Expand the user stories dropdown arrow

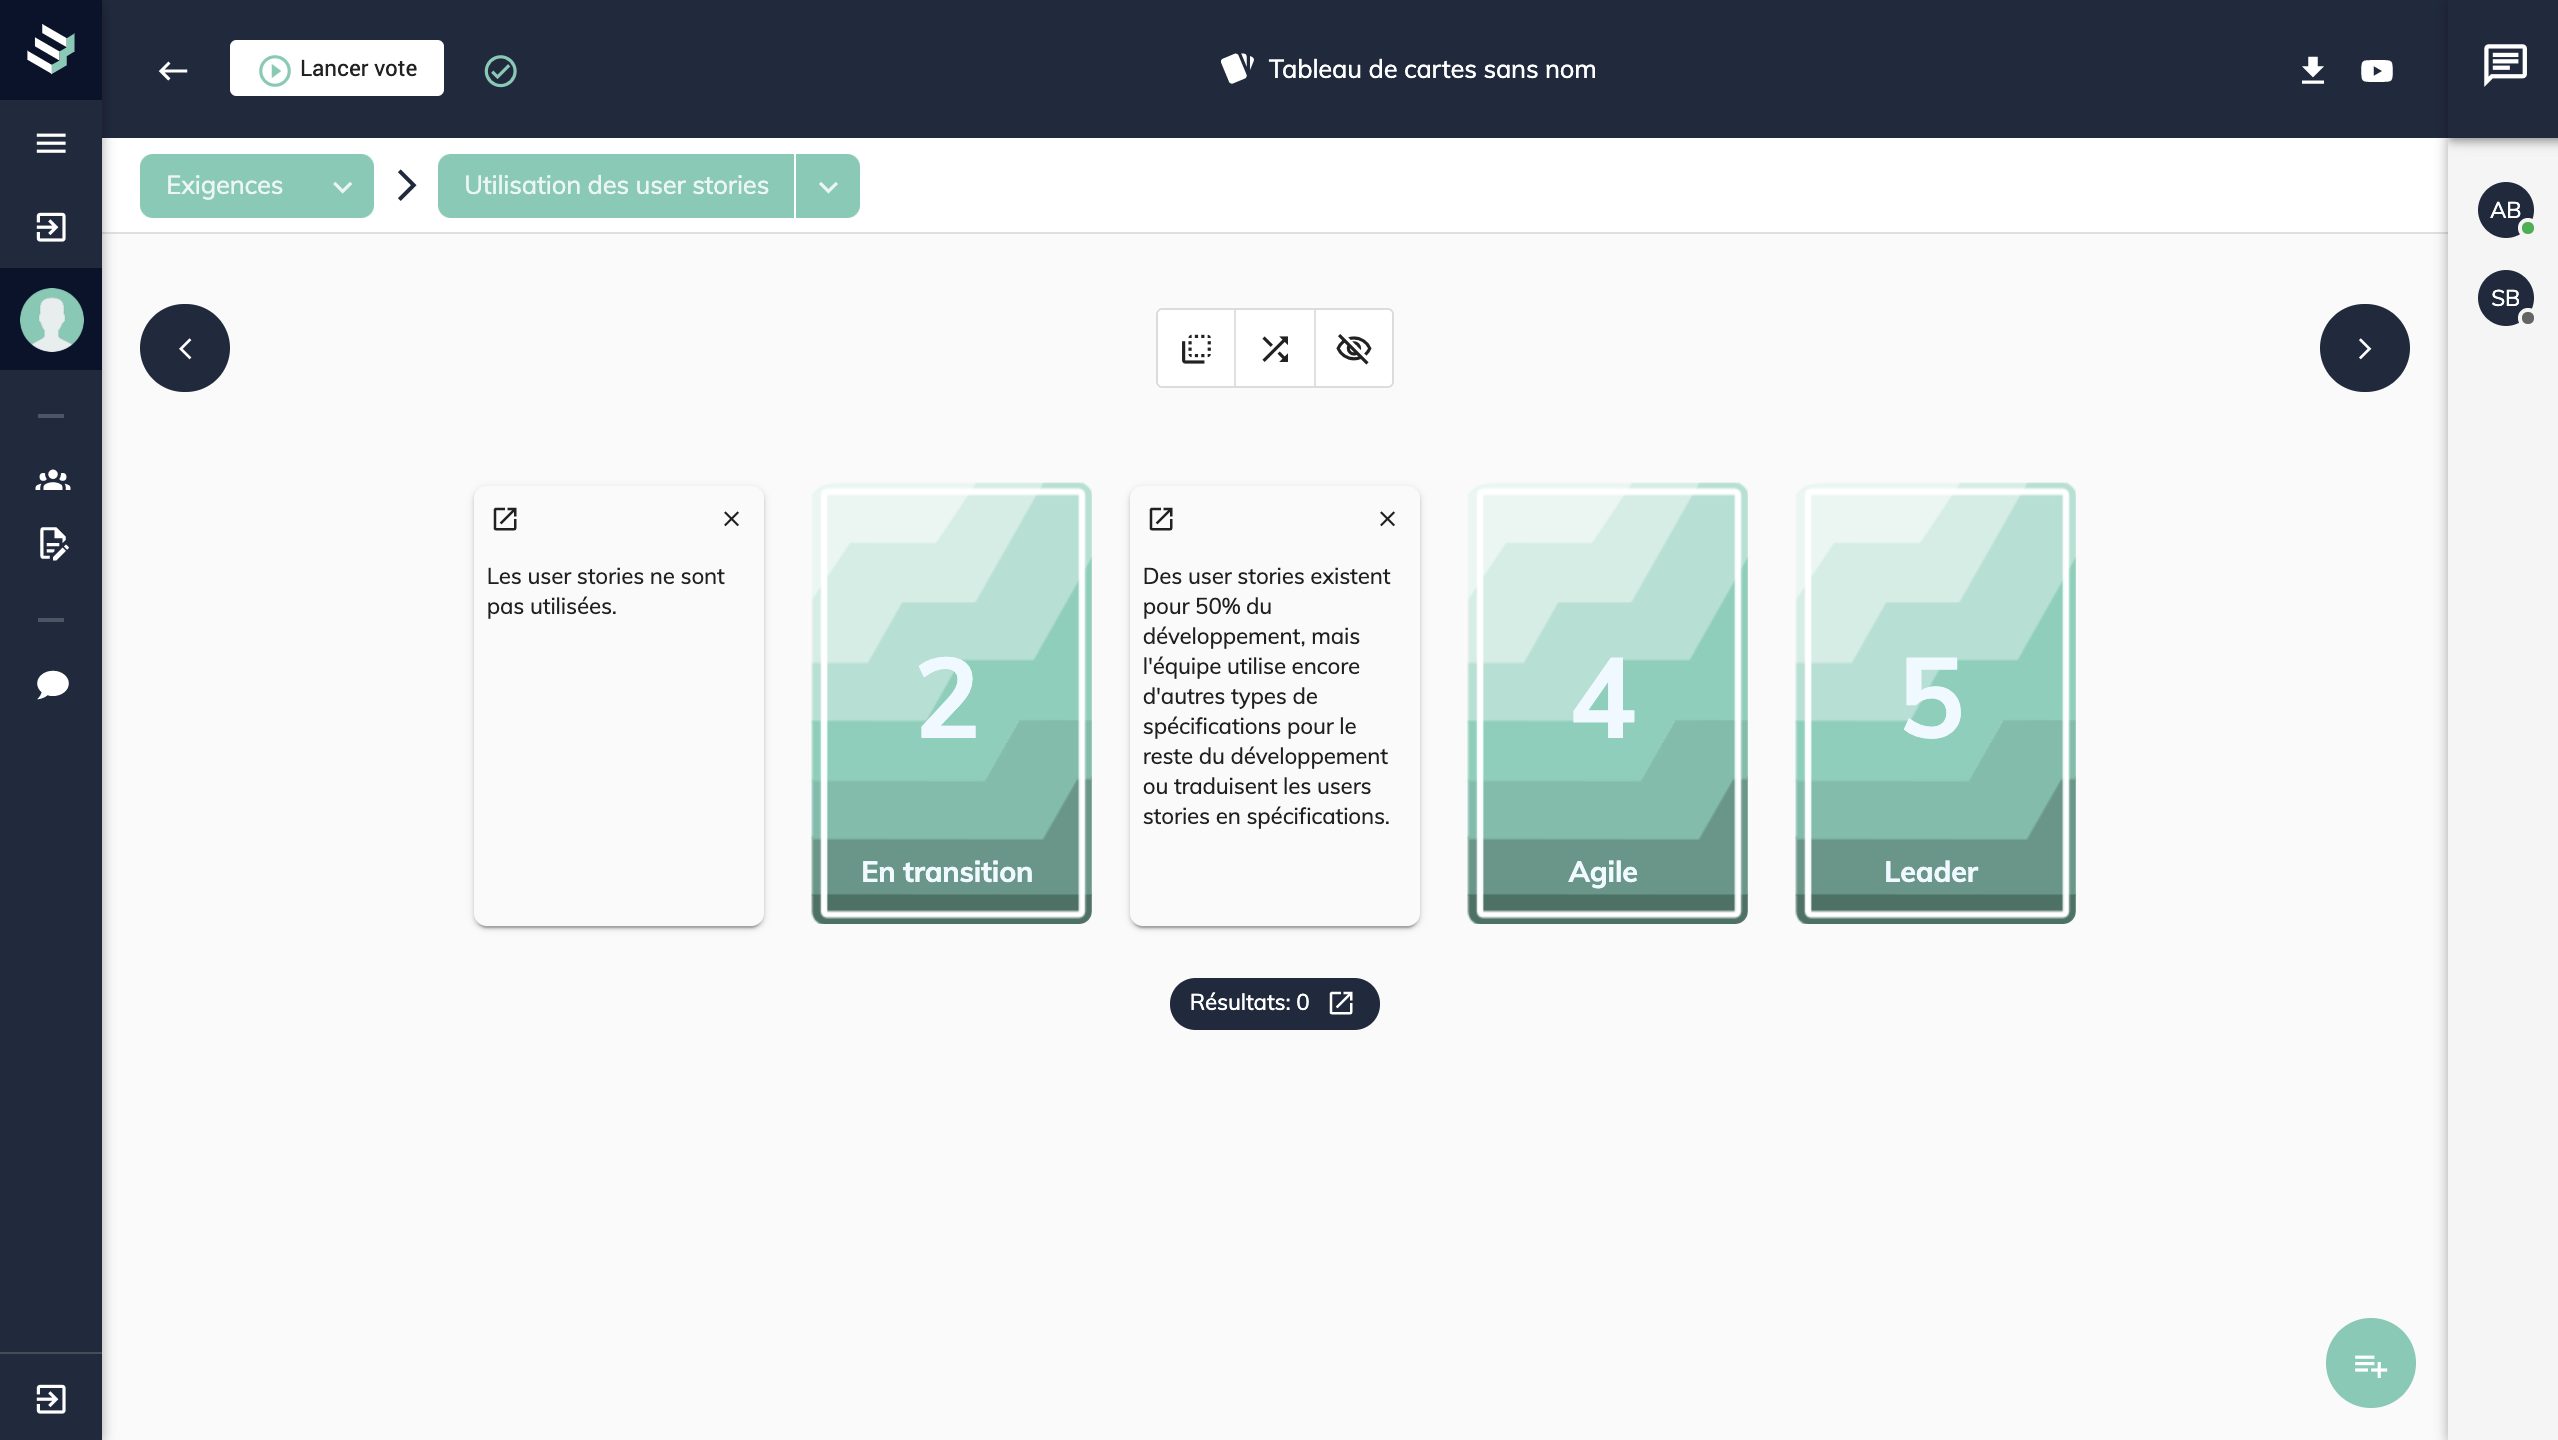828,186
